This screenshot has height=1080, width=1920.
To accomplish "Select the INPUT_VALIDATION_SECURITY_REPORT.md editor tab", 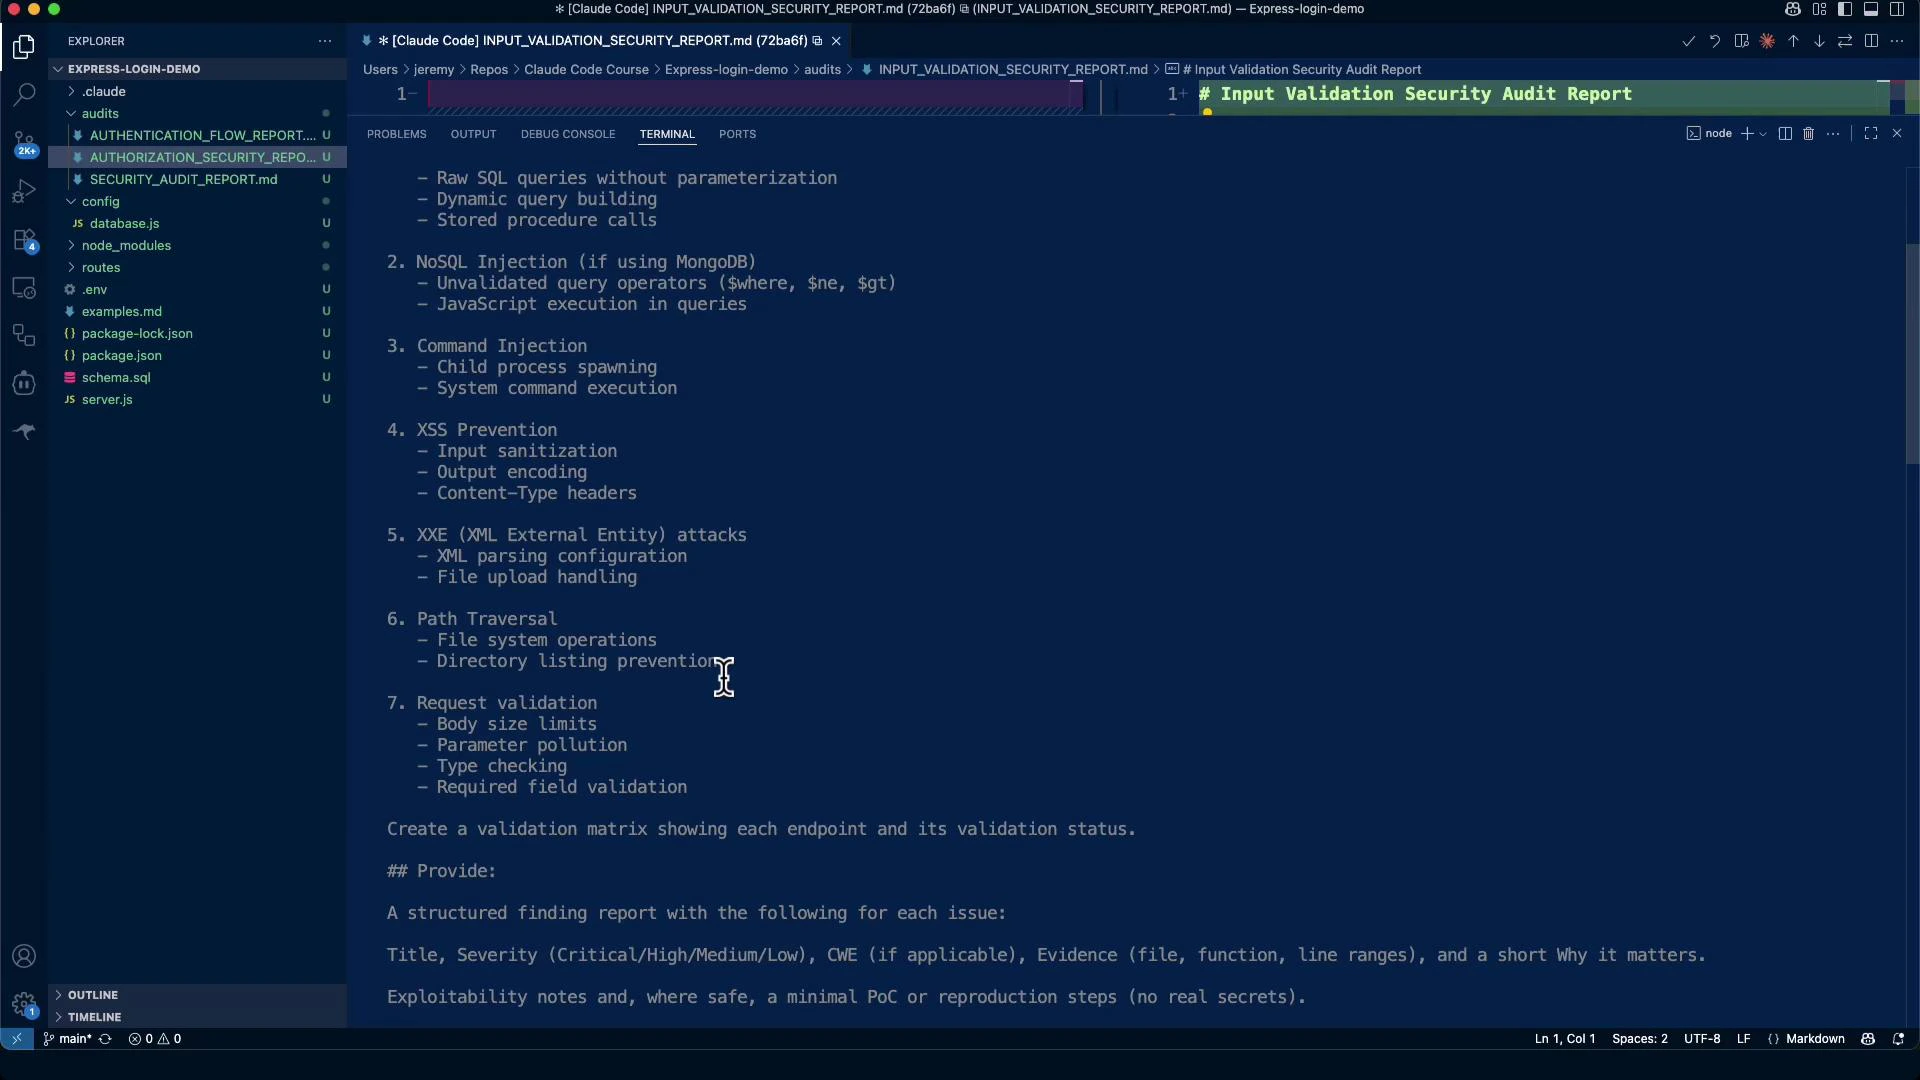I will click(600, 41).
